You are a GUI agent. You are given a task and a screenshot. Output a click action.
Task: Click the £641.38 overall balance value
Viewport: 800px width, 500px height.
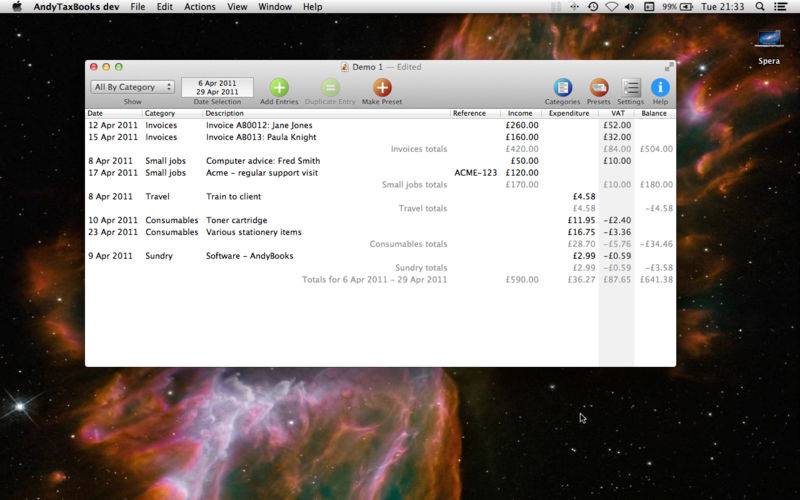(x=656, y=280)
